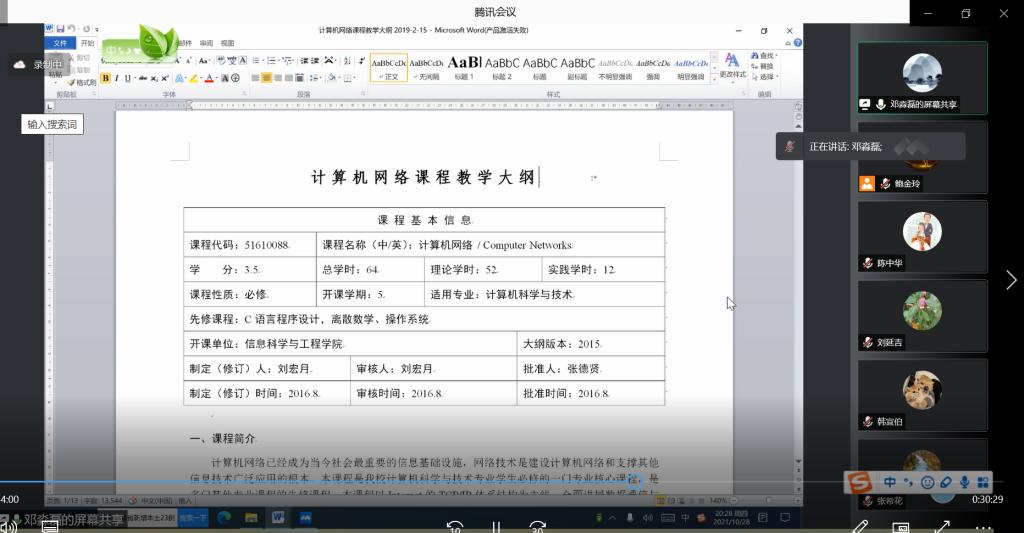Expand the next participants arrow
Screen dimensions: 1024x533
1011,280
